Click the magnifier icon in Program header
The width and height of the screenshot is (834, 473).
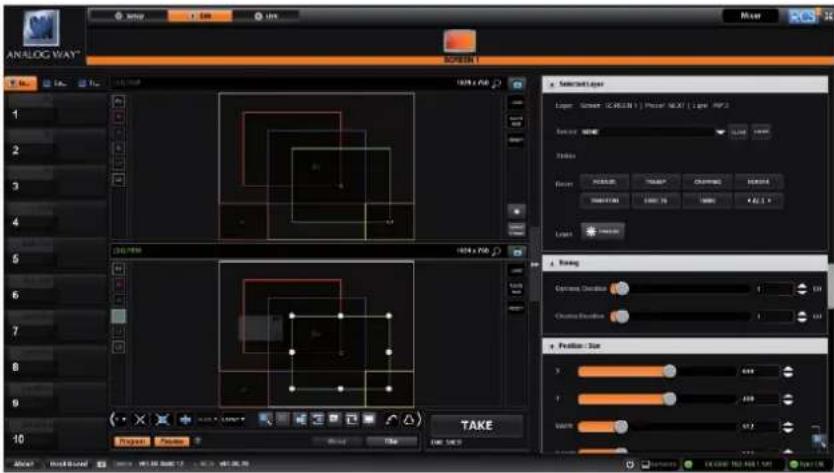coord(497,251)
